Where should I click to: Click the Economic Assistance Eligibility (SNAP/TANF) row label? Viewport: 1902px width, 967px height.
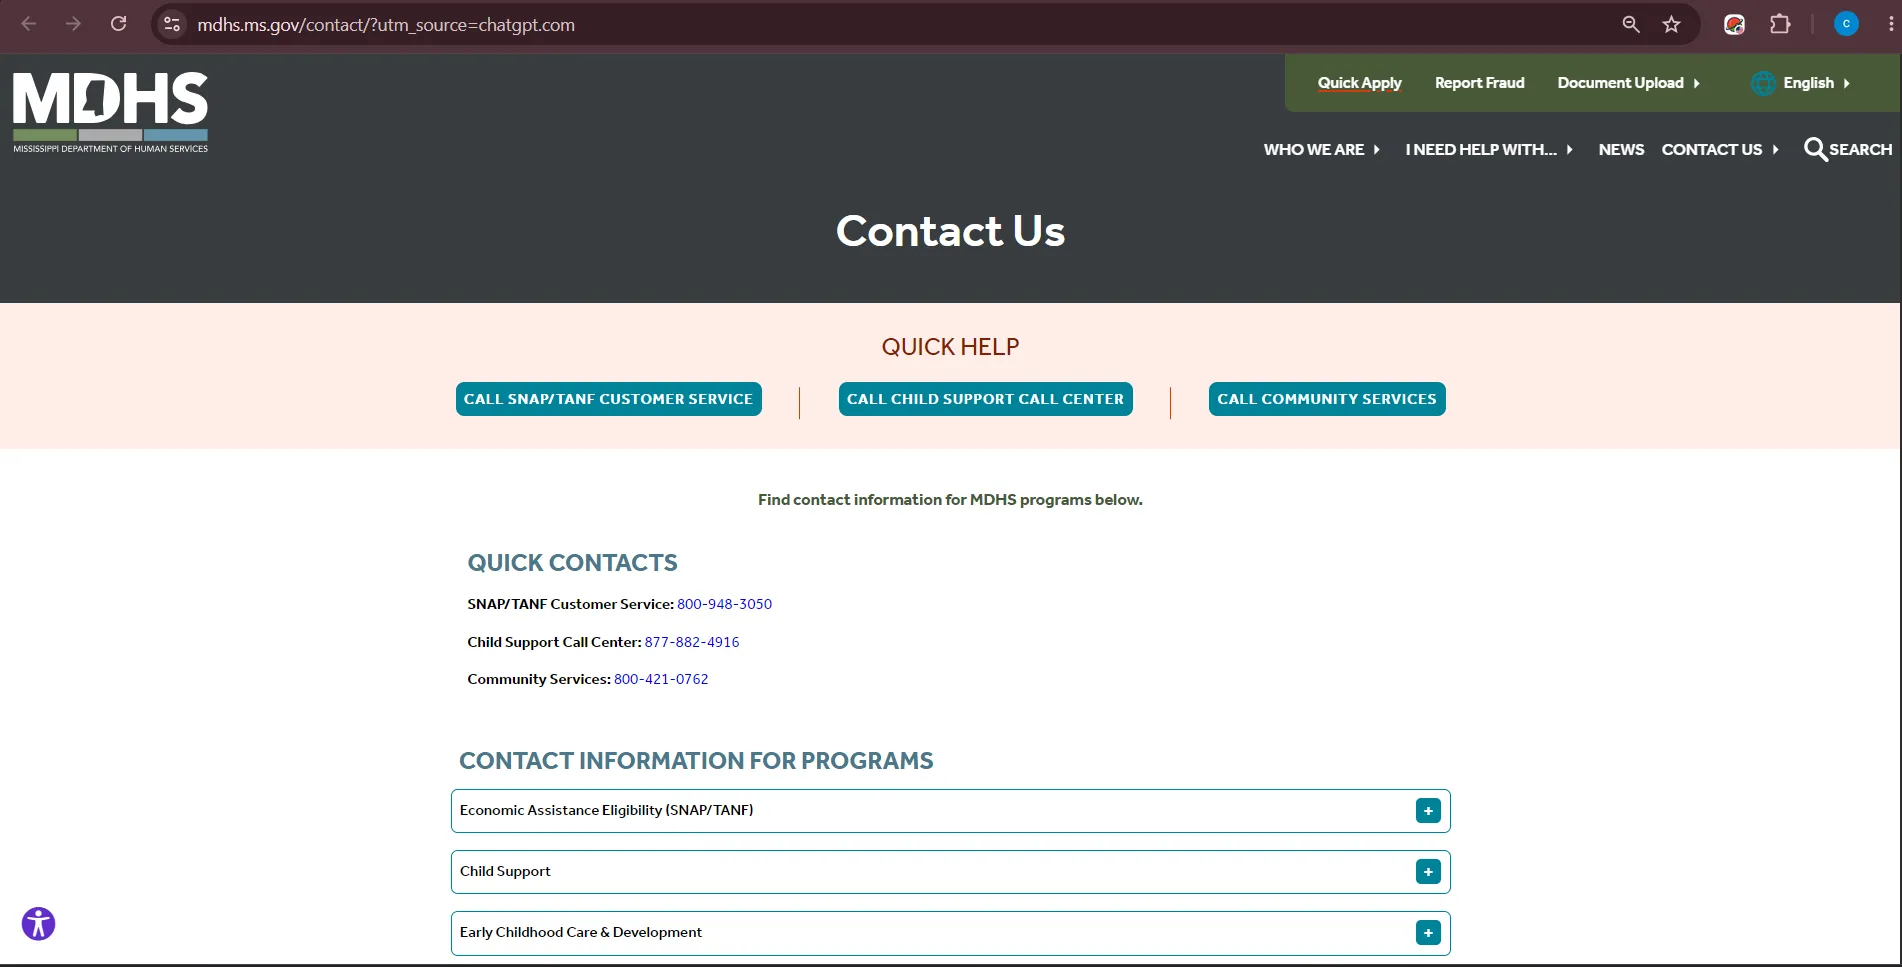click(606, 810)
